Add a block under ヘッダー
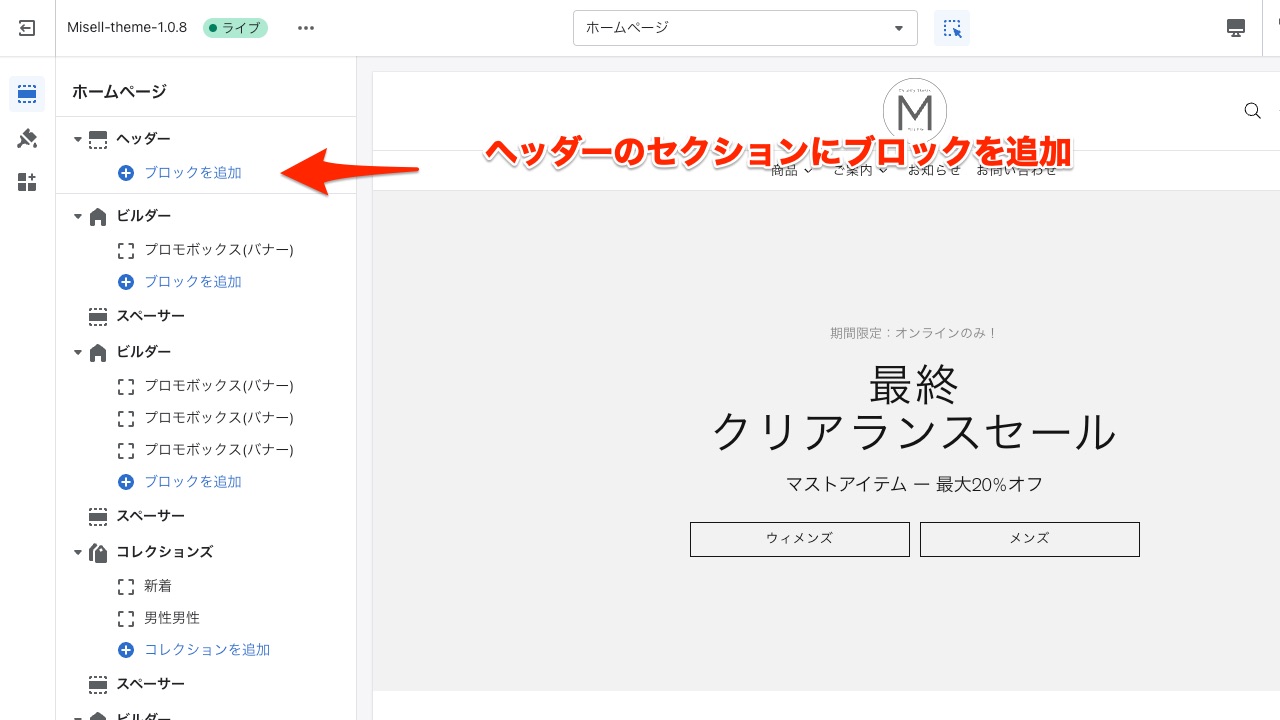 pos(193,173)
